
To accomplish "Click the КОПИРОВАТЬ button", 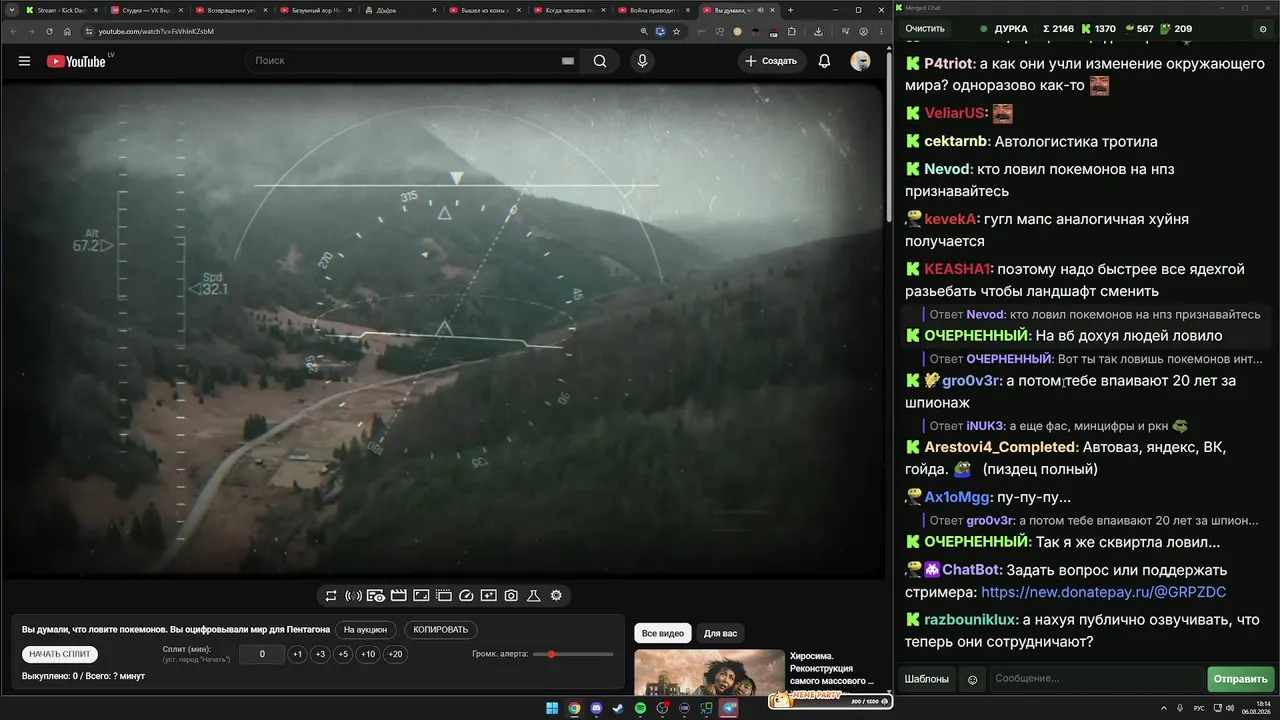I will click(x=441, y=630).
